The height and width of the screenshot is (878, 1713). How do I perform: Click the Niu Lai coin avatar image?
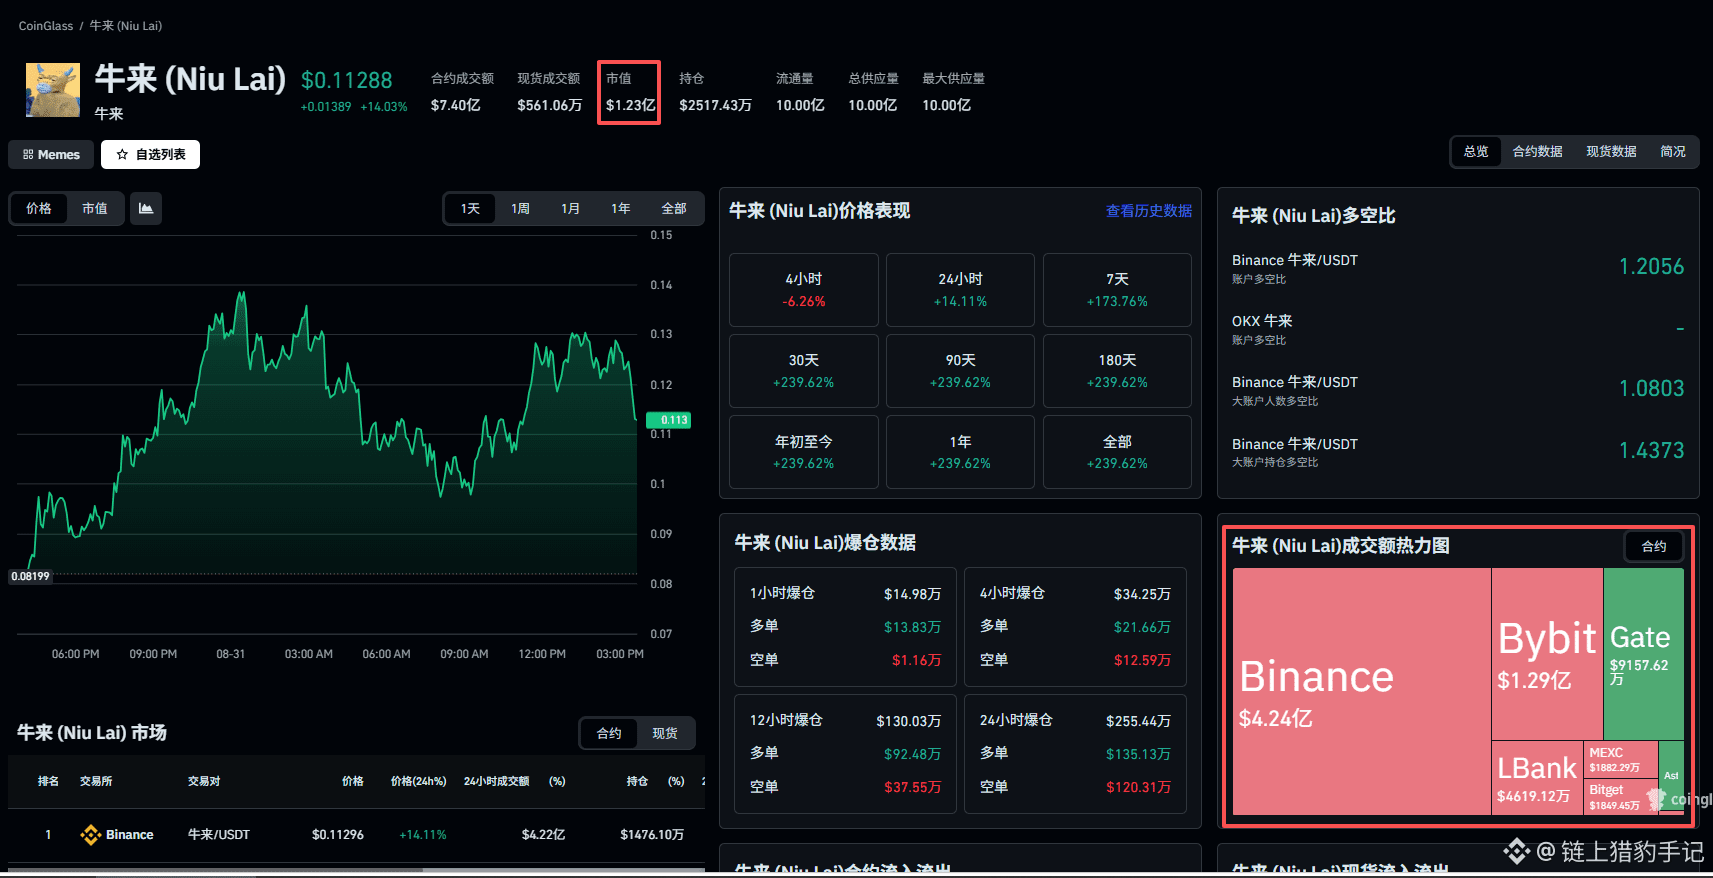click(x=53, y=91)
